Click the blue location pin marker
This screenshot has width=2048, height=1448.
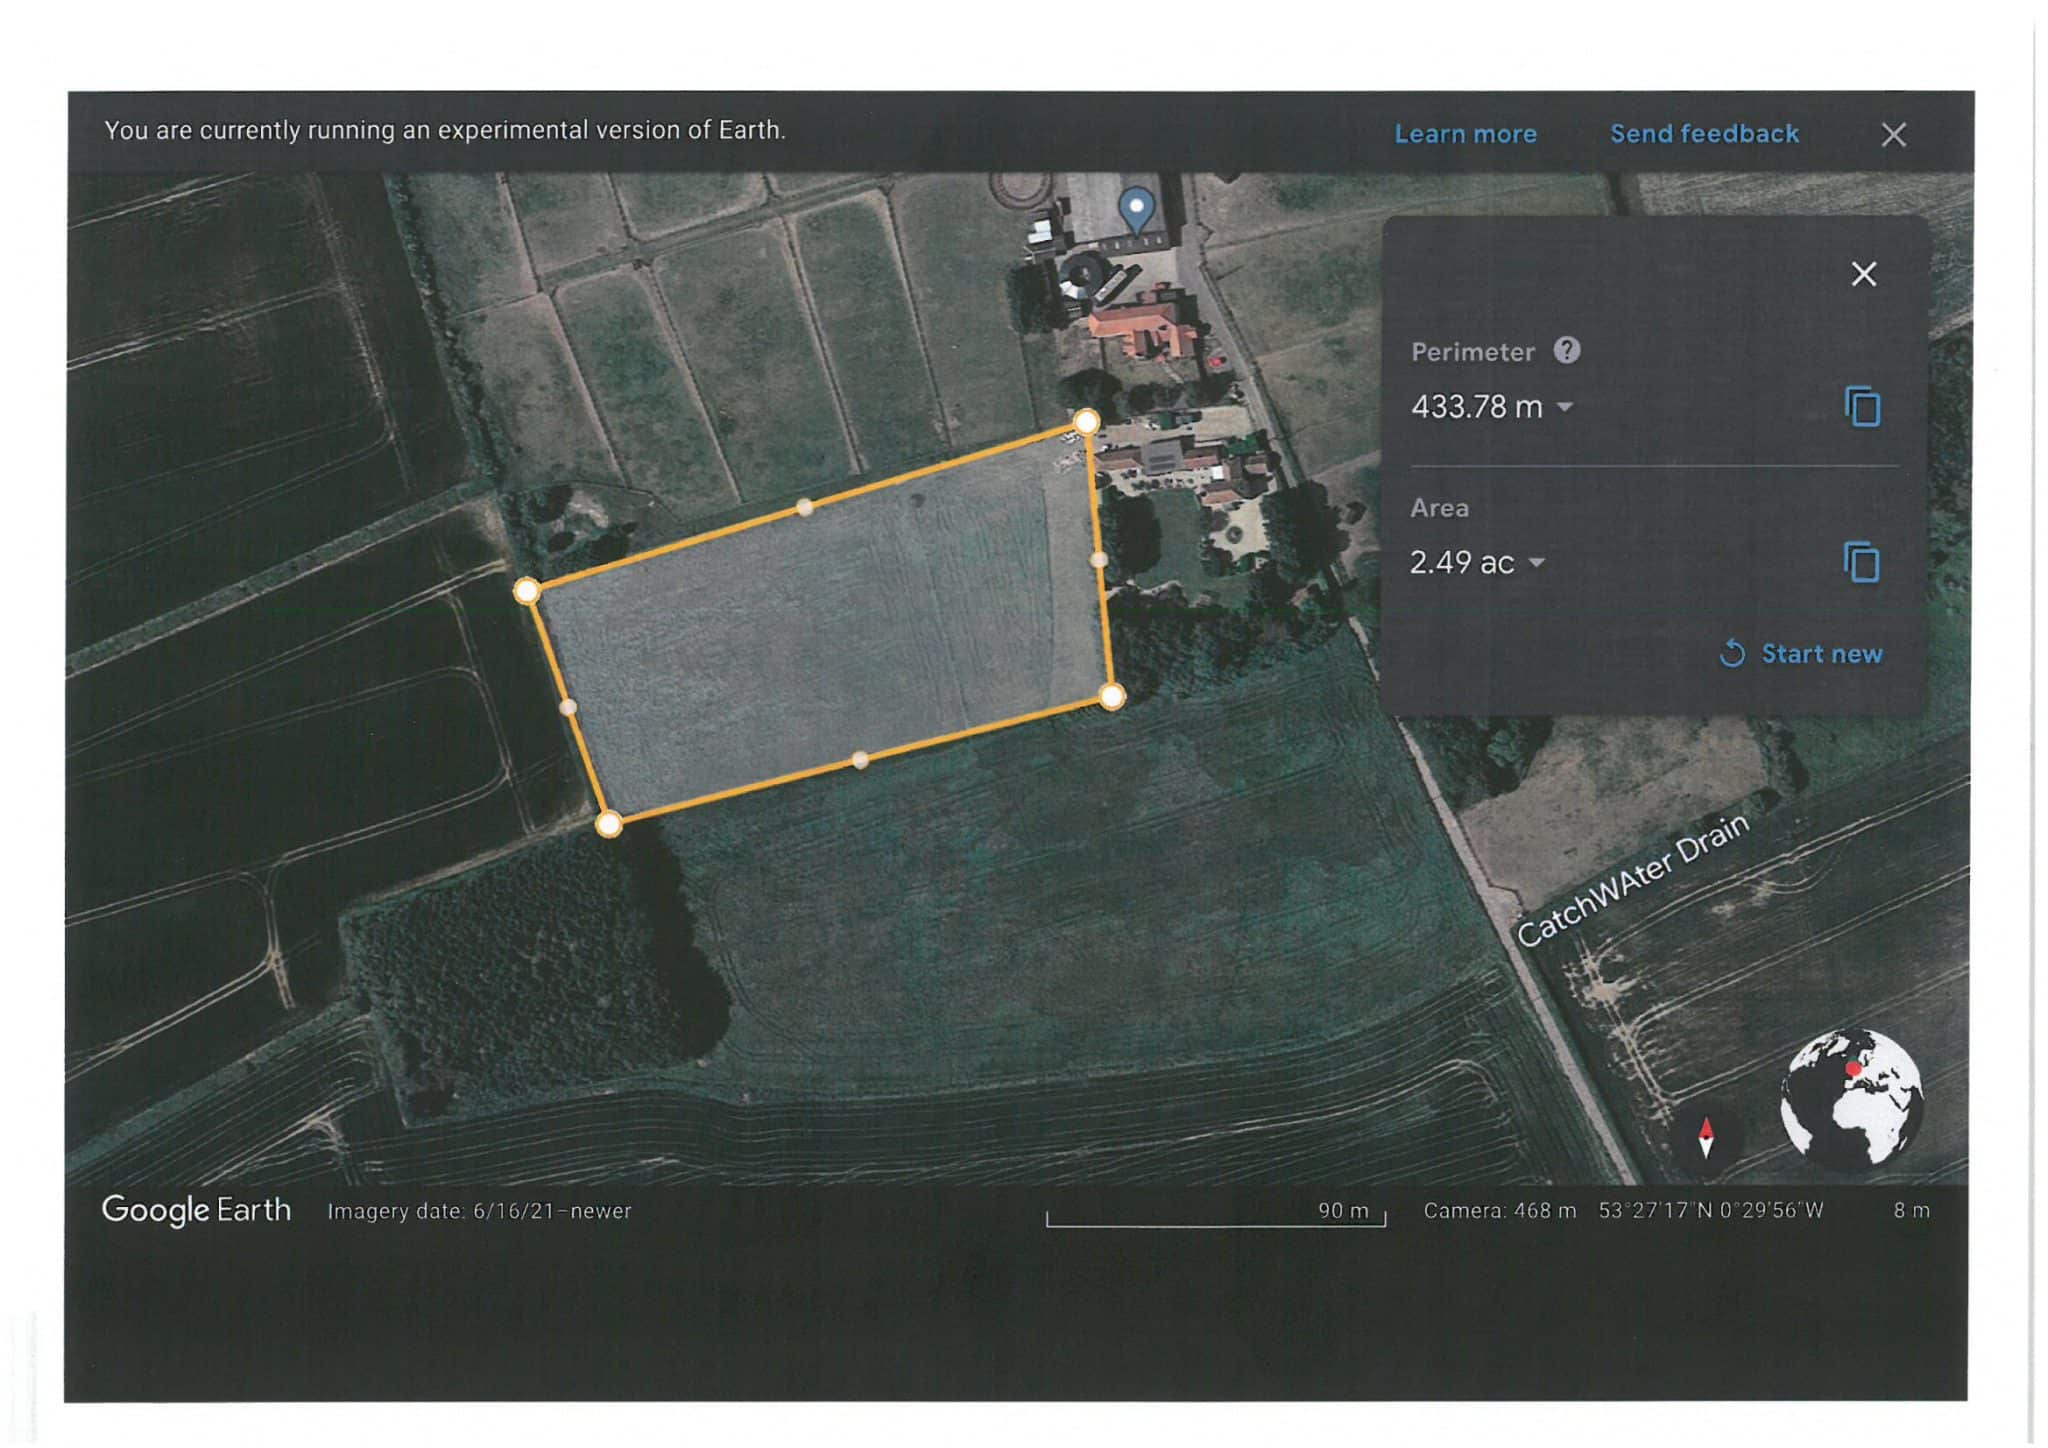tap(1136, 210)
